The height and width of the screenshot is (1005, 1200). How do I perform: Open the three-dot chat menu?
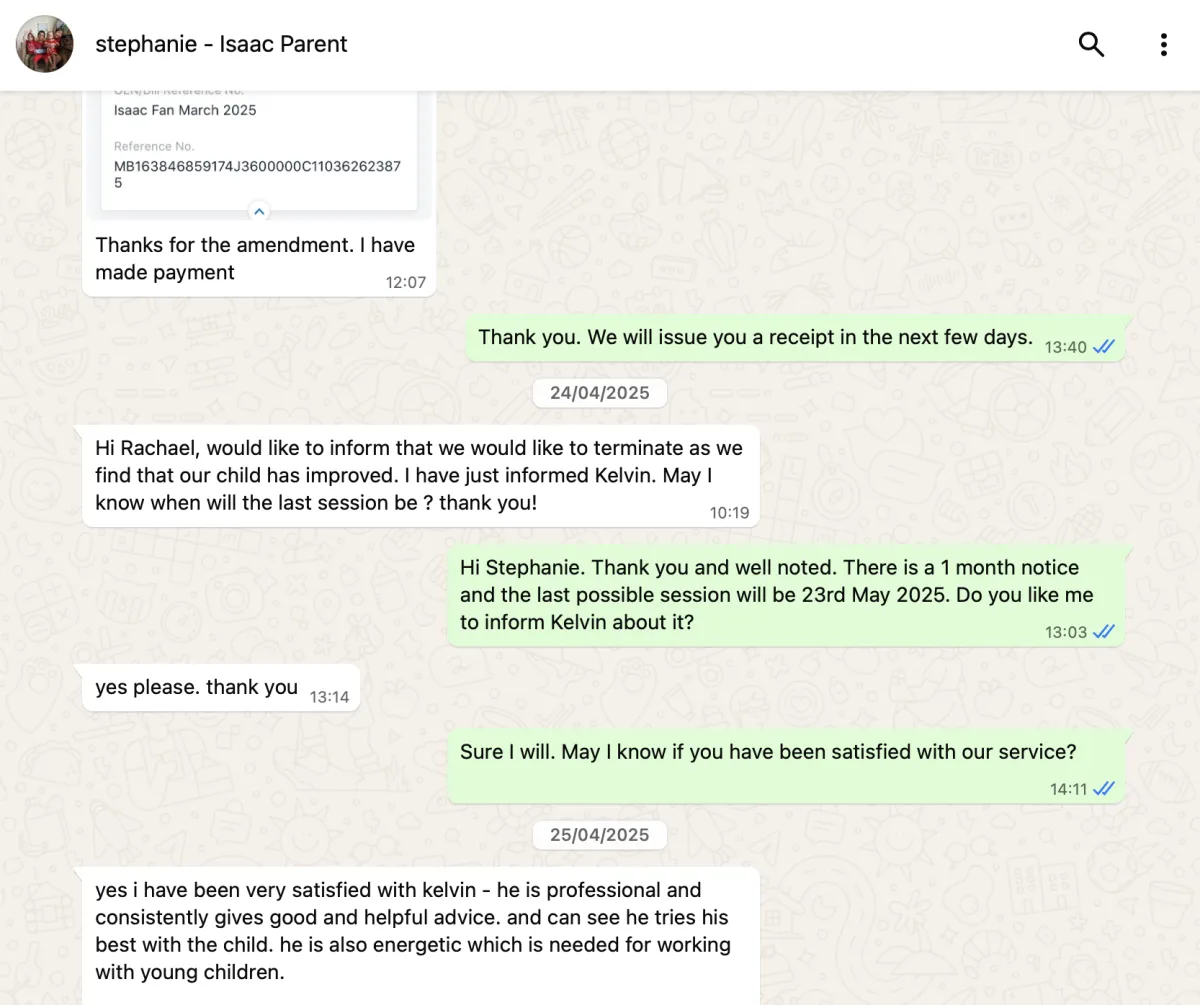tap(1163, 44)
